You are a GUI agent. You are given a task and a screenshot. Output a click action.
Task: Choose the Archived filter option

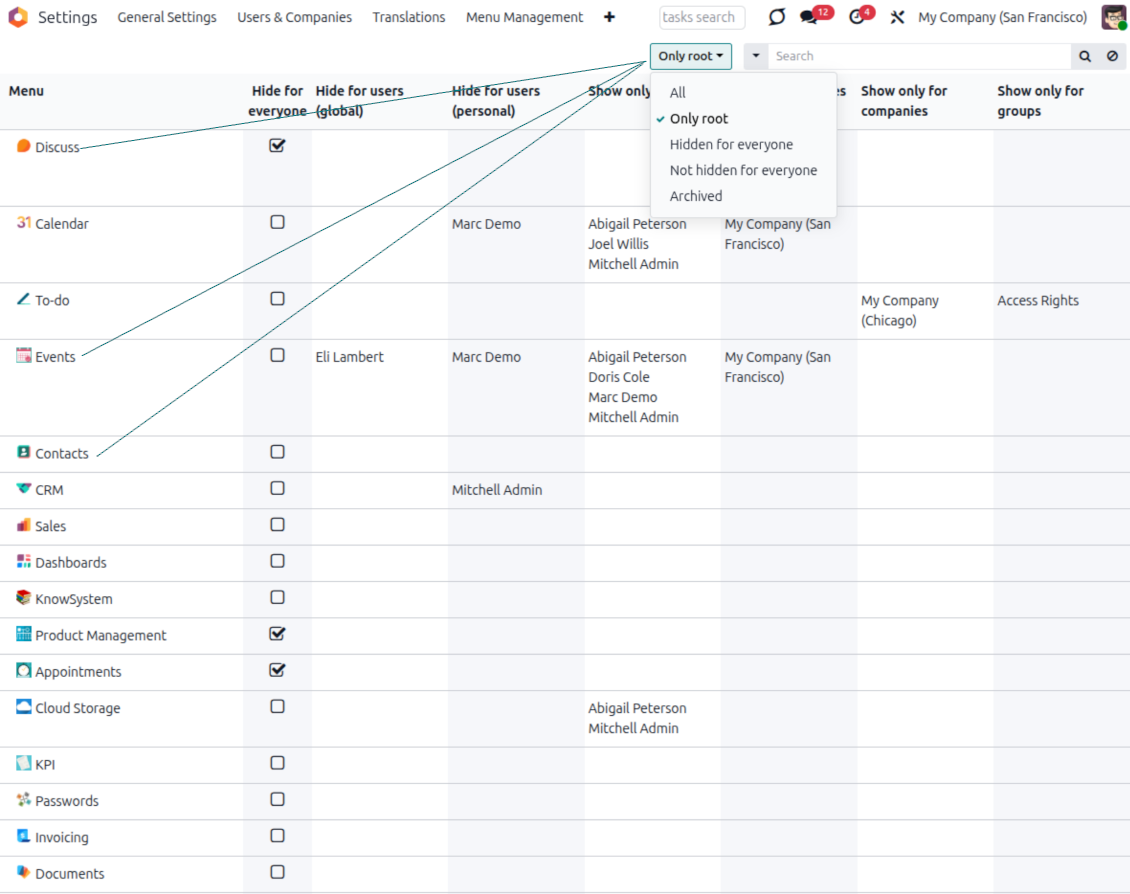696,196
